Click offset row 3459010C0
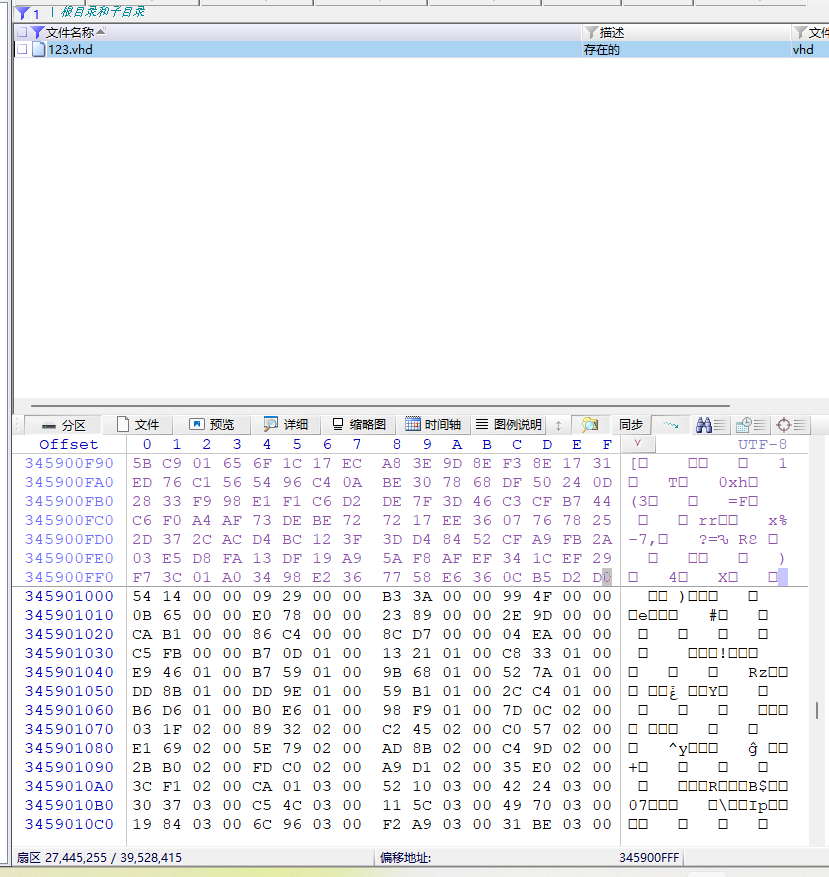The width and height of the screenshot is (829, 877). click(x=69, y=824)
